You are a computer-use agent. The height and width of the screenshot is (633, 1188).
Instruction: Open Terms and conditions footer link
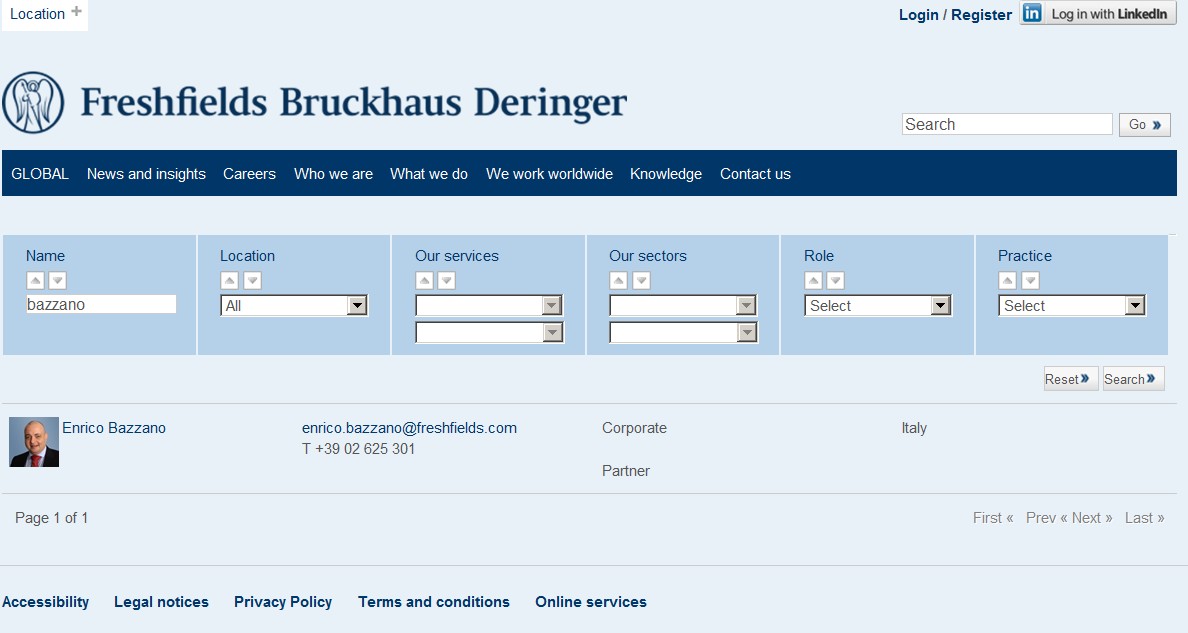click(x=434, y=602)
